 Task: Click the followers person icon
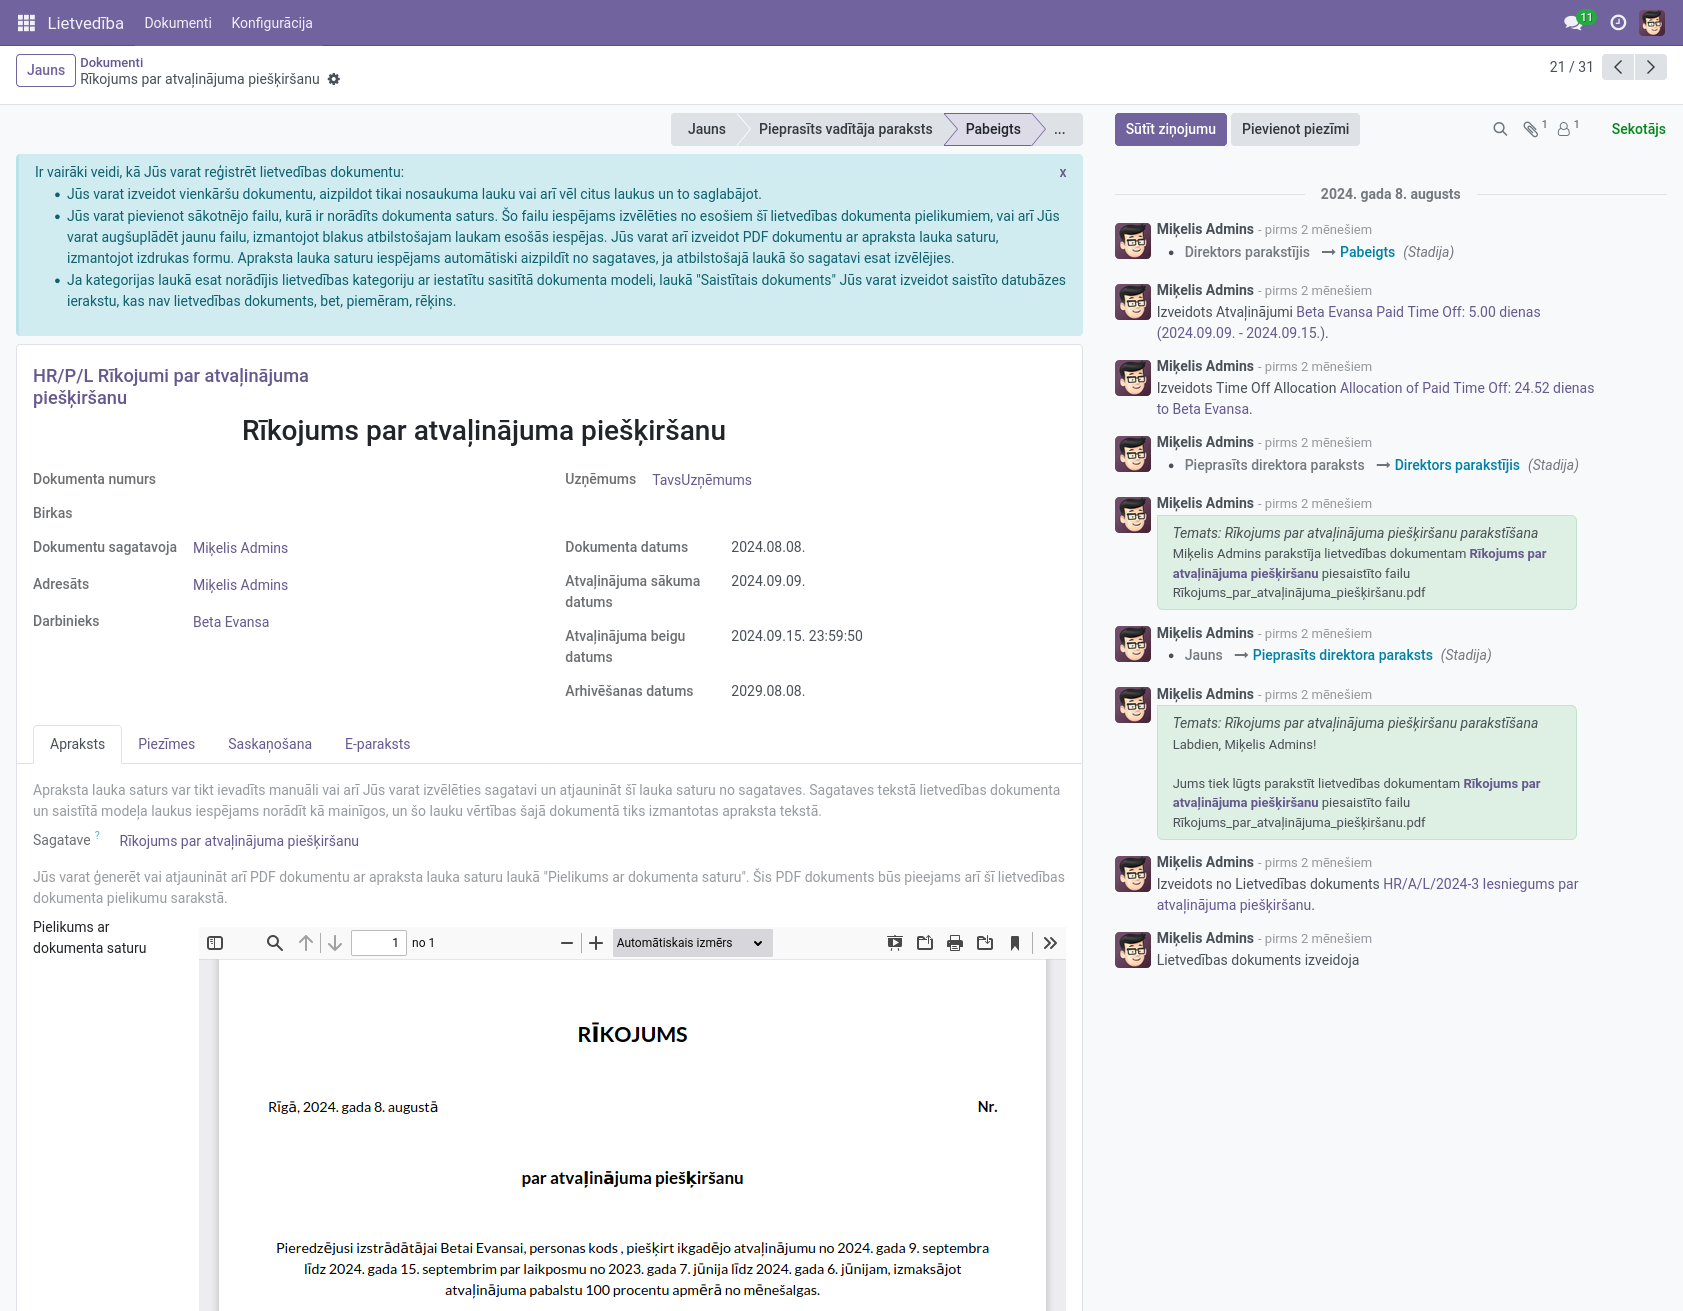[x=1564, y=129]
